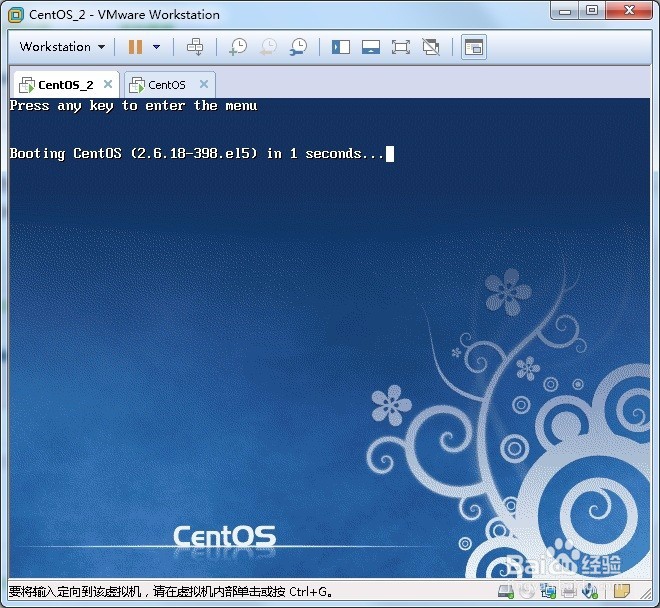The image size is (660, 608).
Task: Enter full screen mode
Action: coord(401,47)
